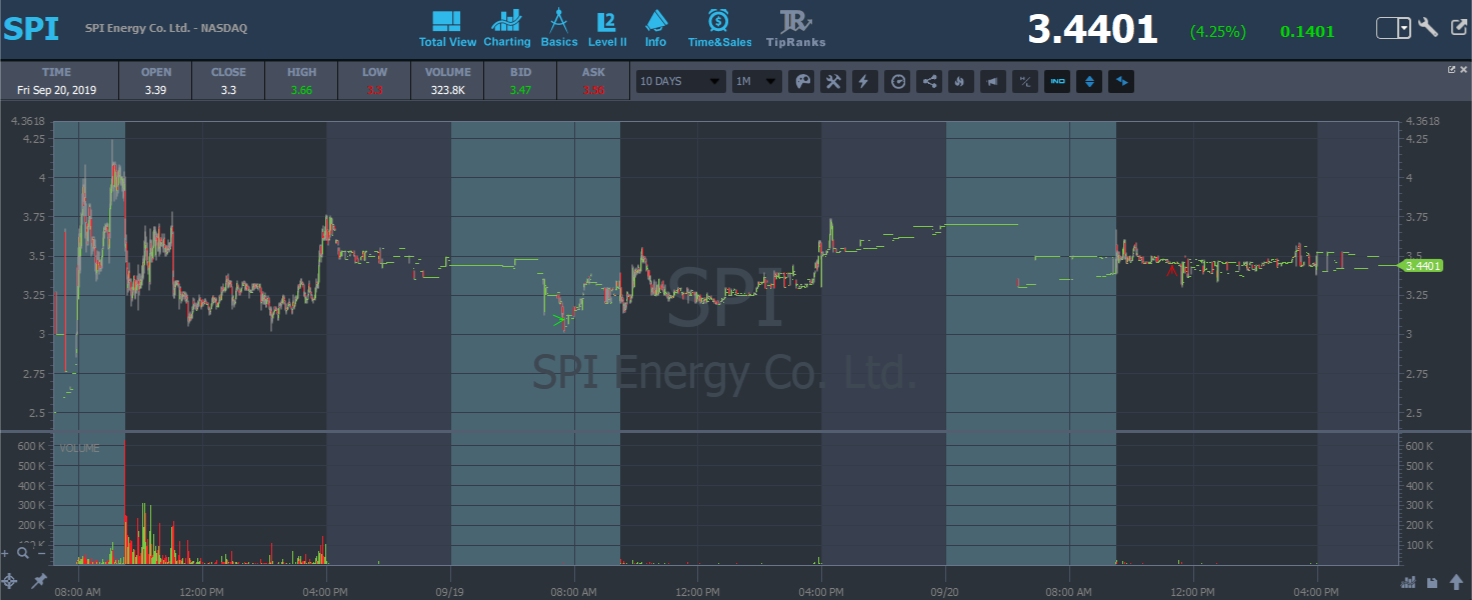Viewport: 1472px width, 600px height.
Task: Open the wrench settings icon in header
Action: pyautogui.click(x=1428, y=28)
